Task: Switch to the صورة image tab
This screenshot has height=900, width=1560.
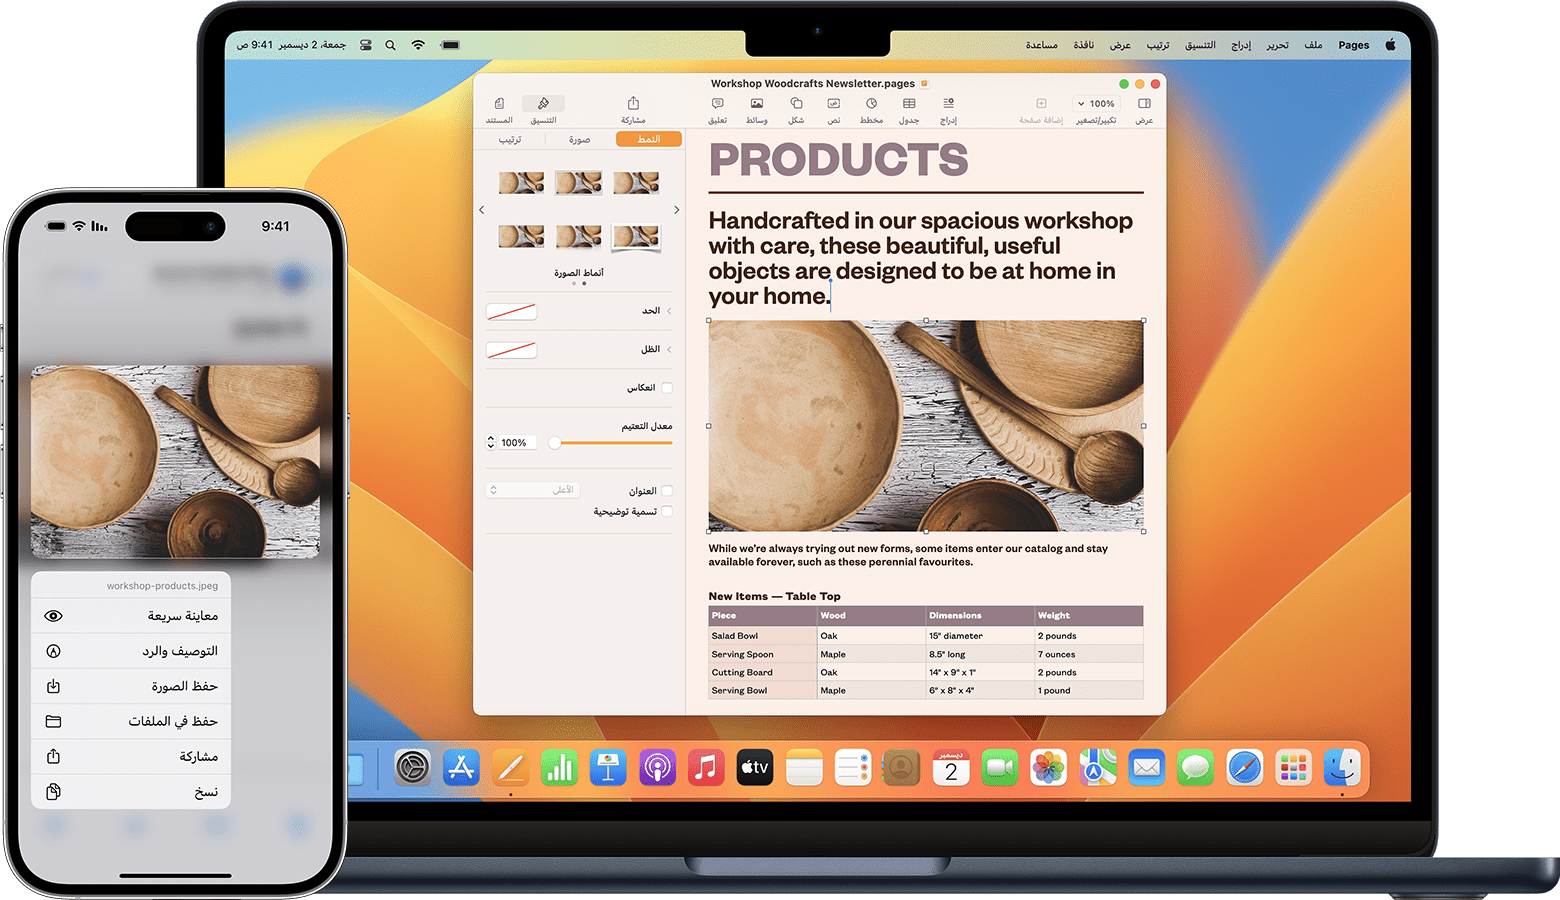Action: point(579,139)
